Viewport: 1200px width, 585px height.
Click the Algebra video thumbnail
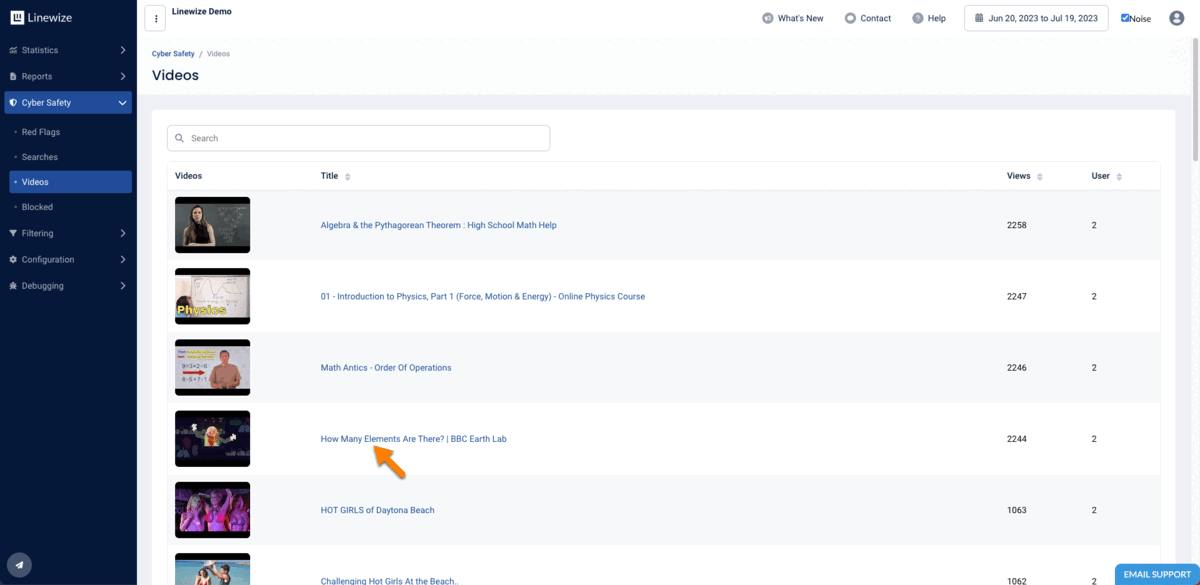212,225
